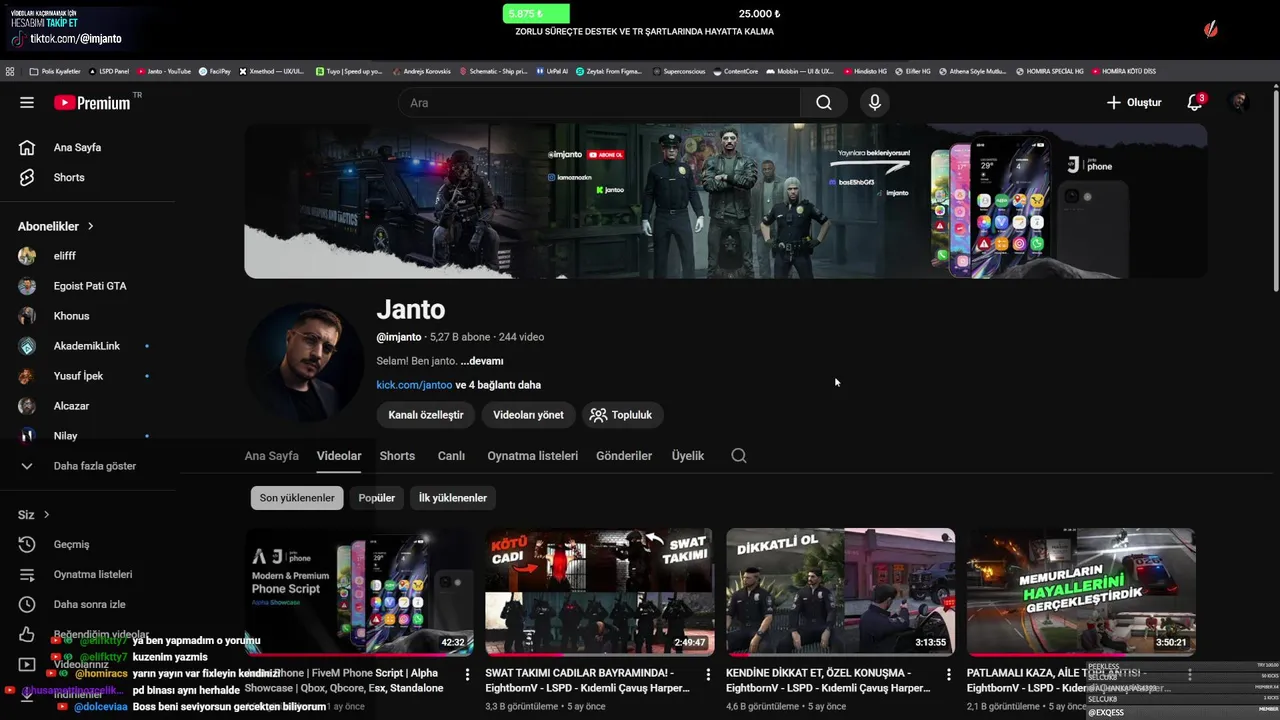Expand the Siz section

click(34, 514)
